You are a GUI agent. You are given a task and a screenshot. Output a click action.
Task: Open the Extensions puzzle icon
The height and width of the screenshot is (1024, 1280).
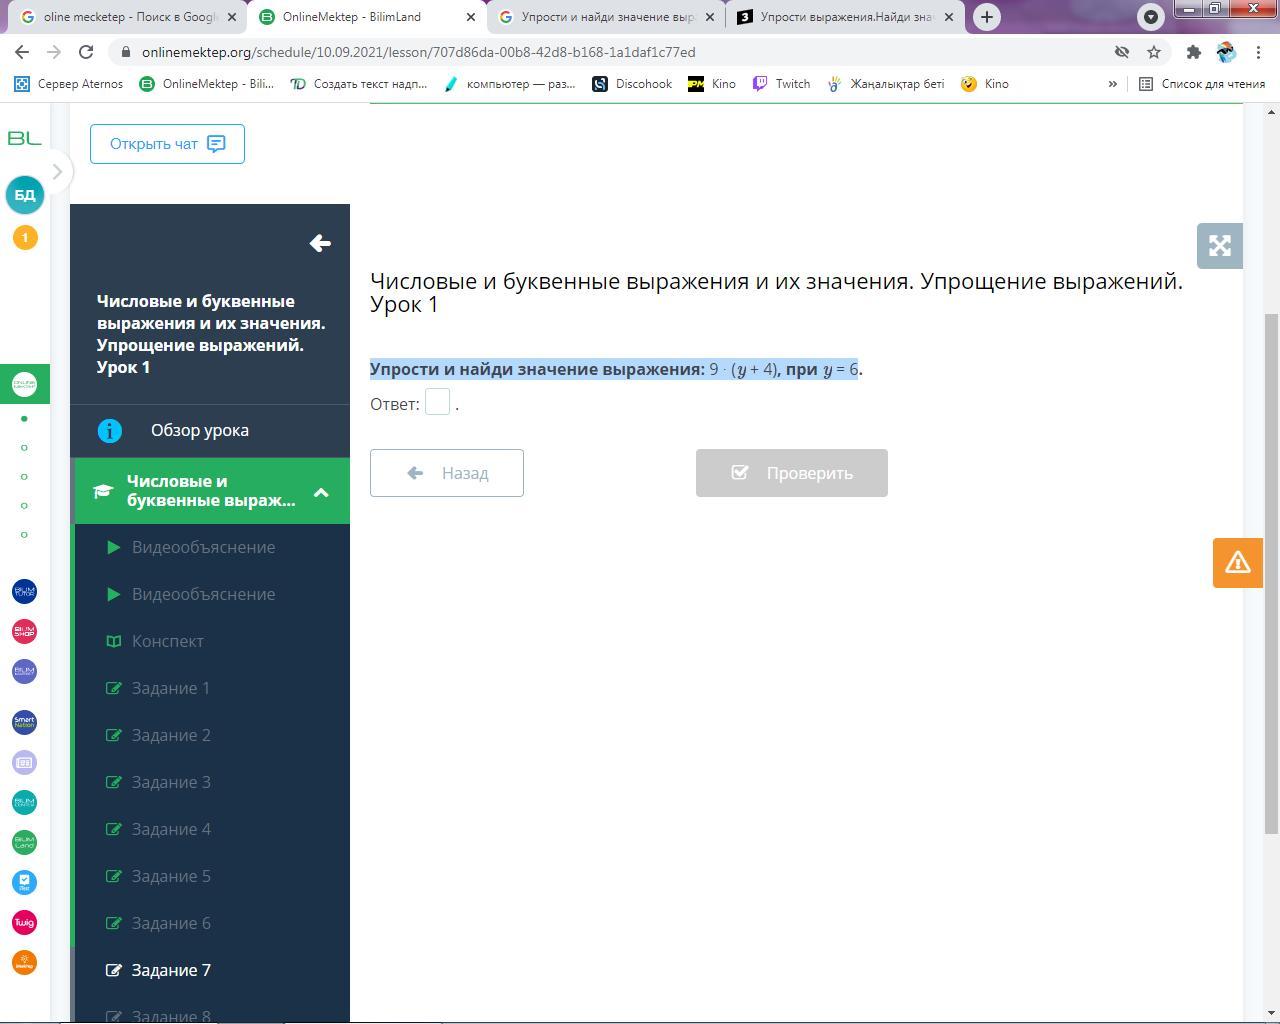pyautogui.click(x=1194, y=52)
